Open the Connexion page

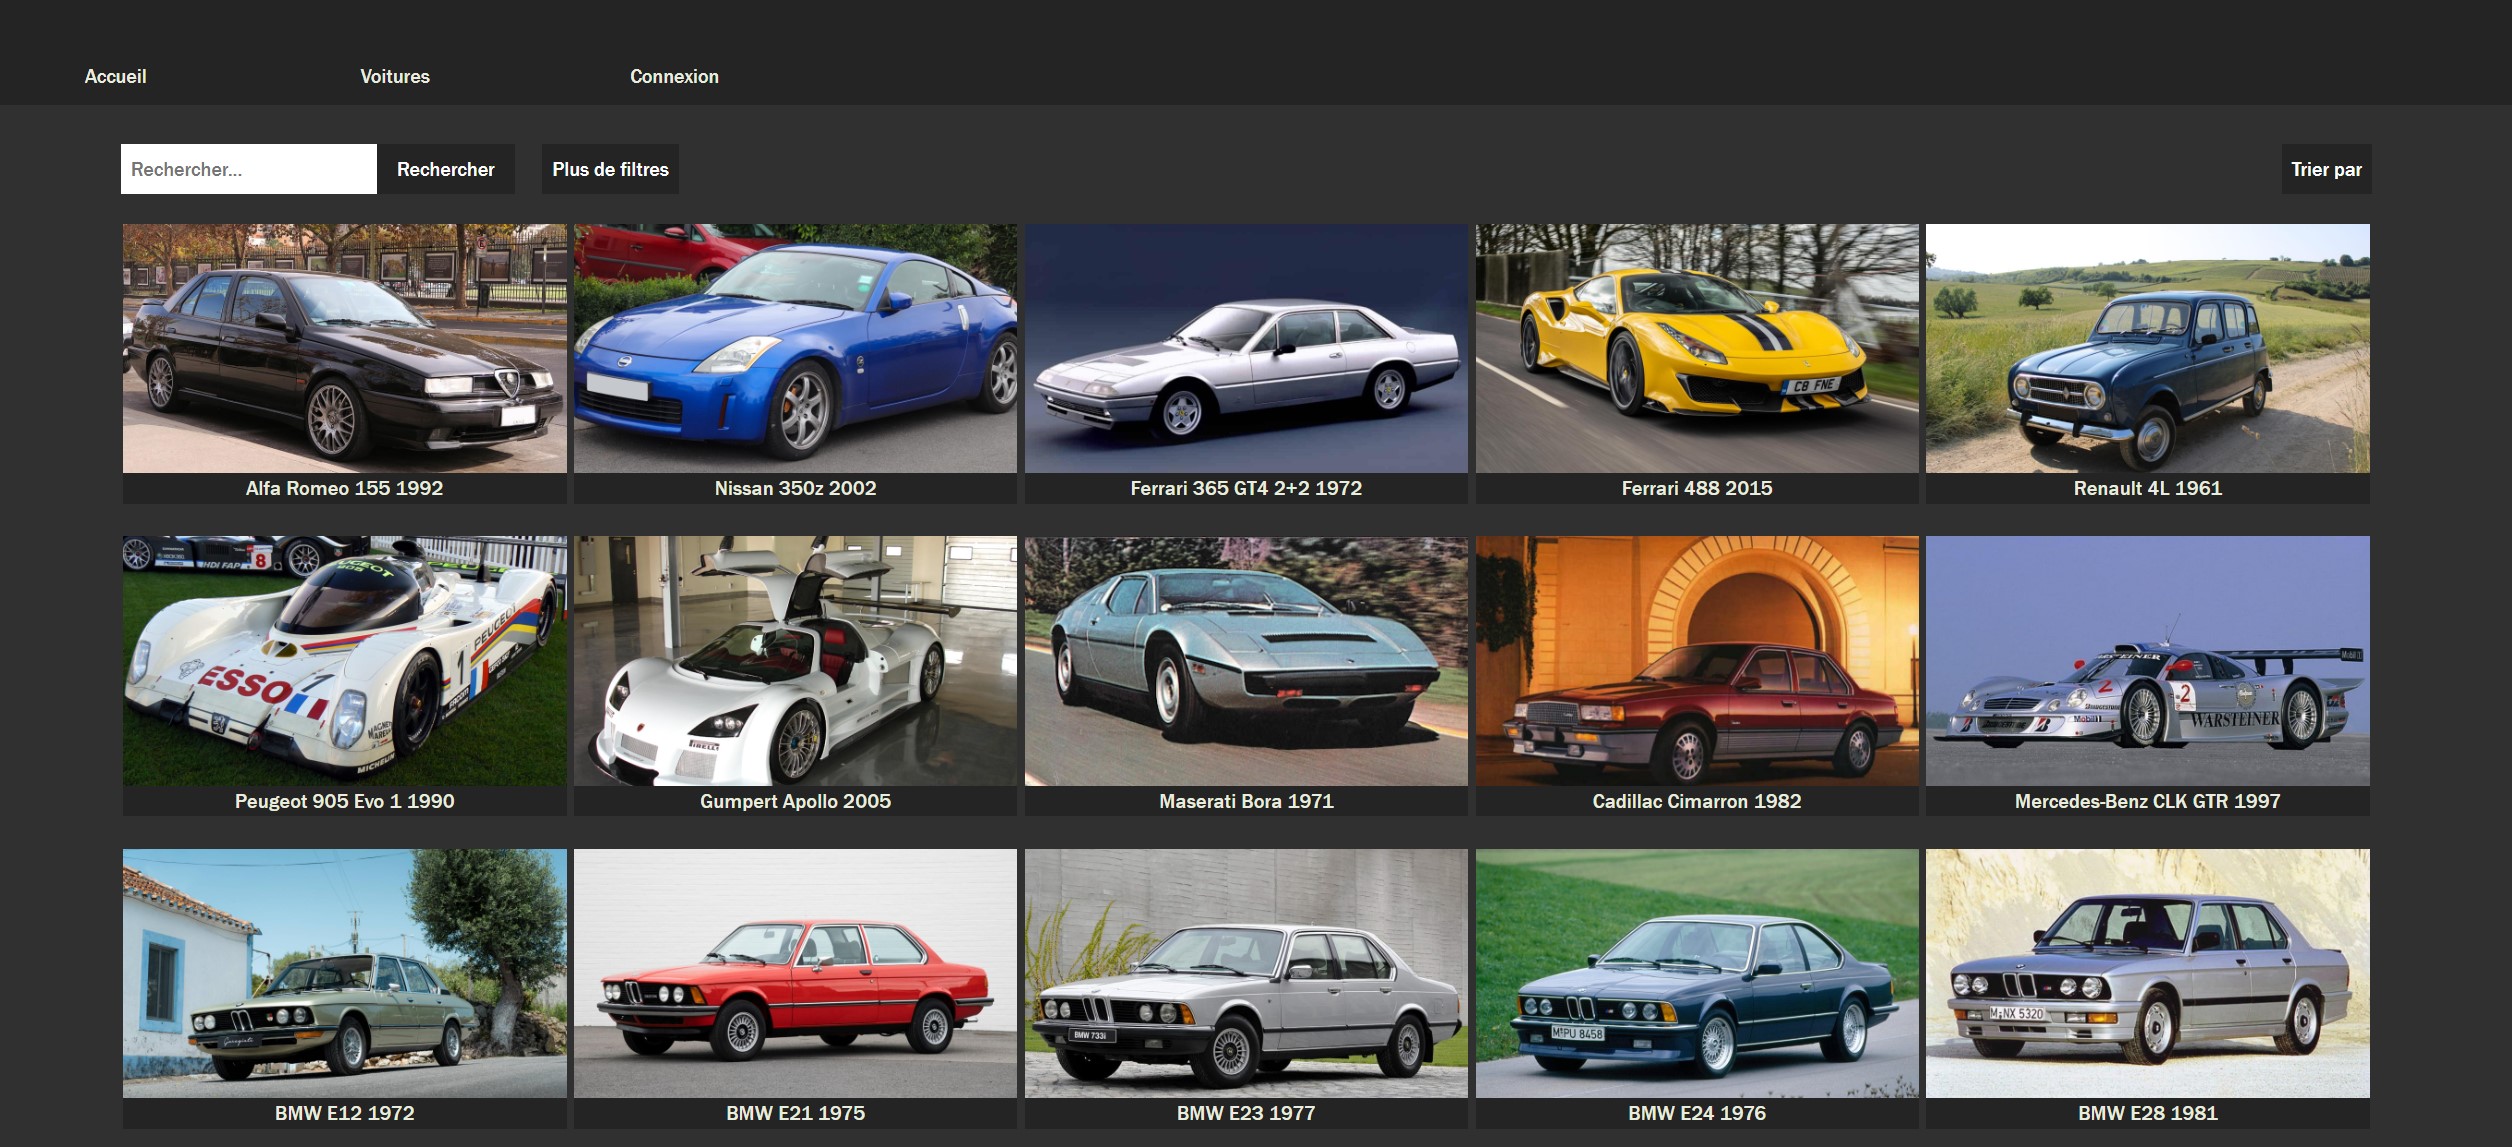pyautogui.click(x=674, y=77)
